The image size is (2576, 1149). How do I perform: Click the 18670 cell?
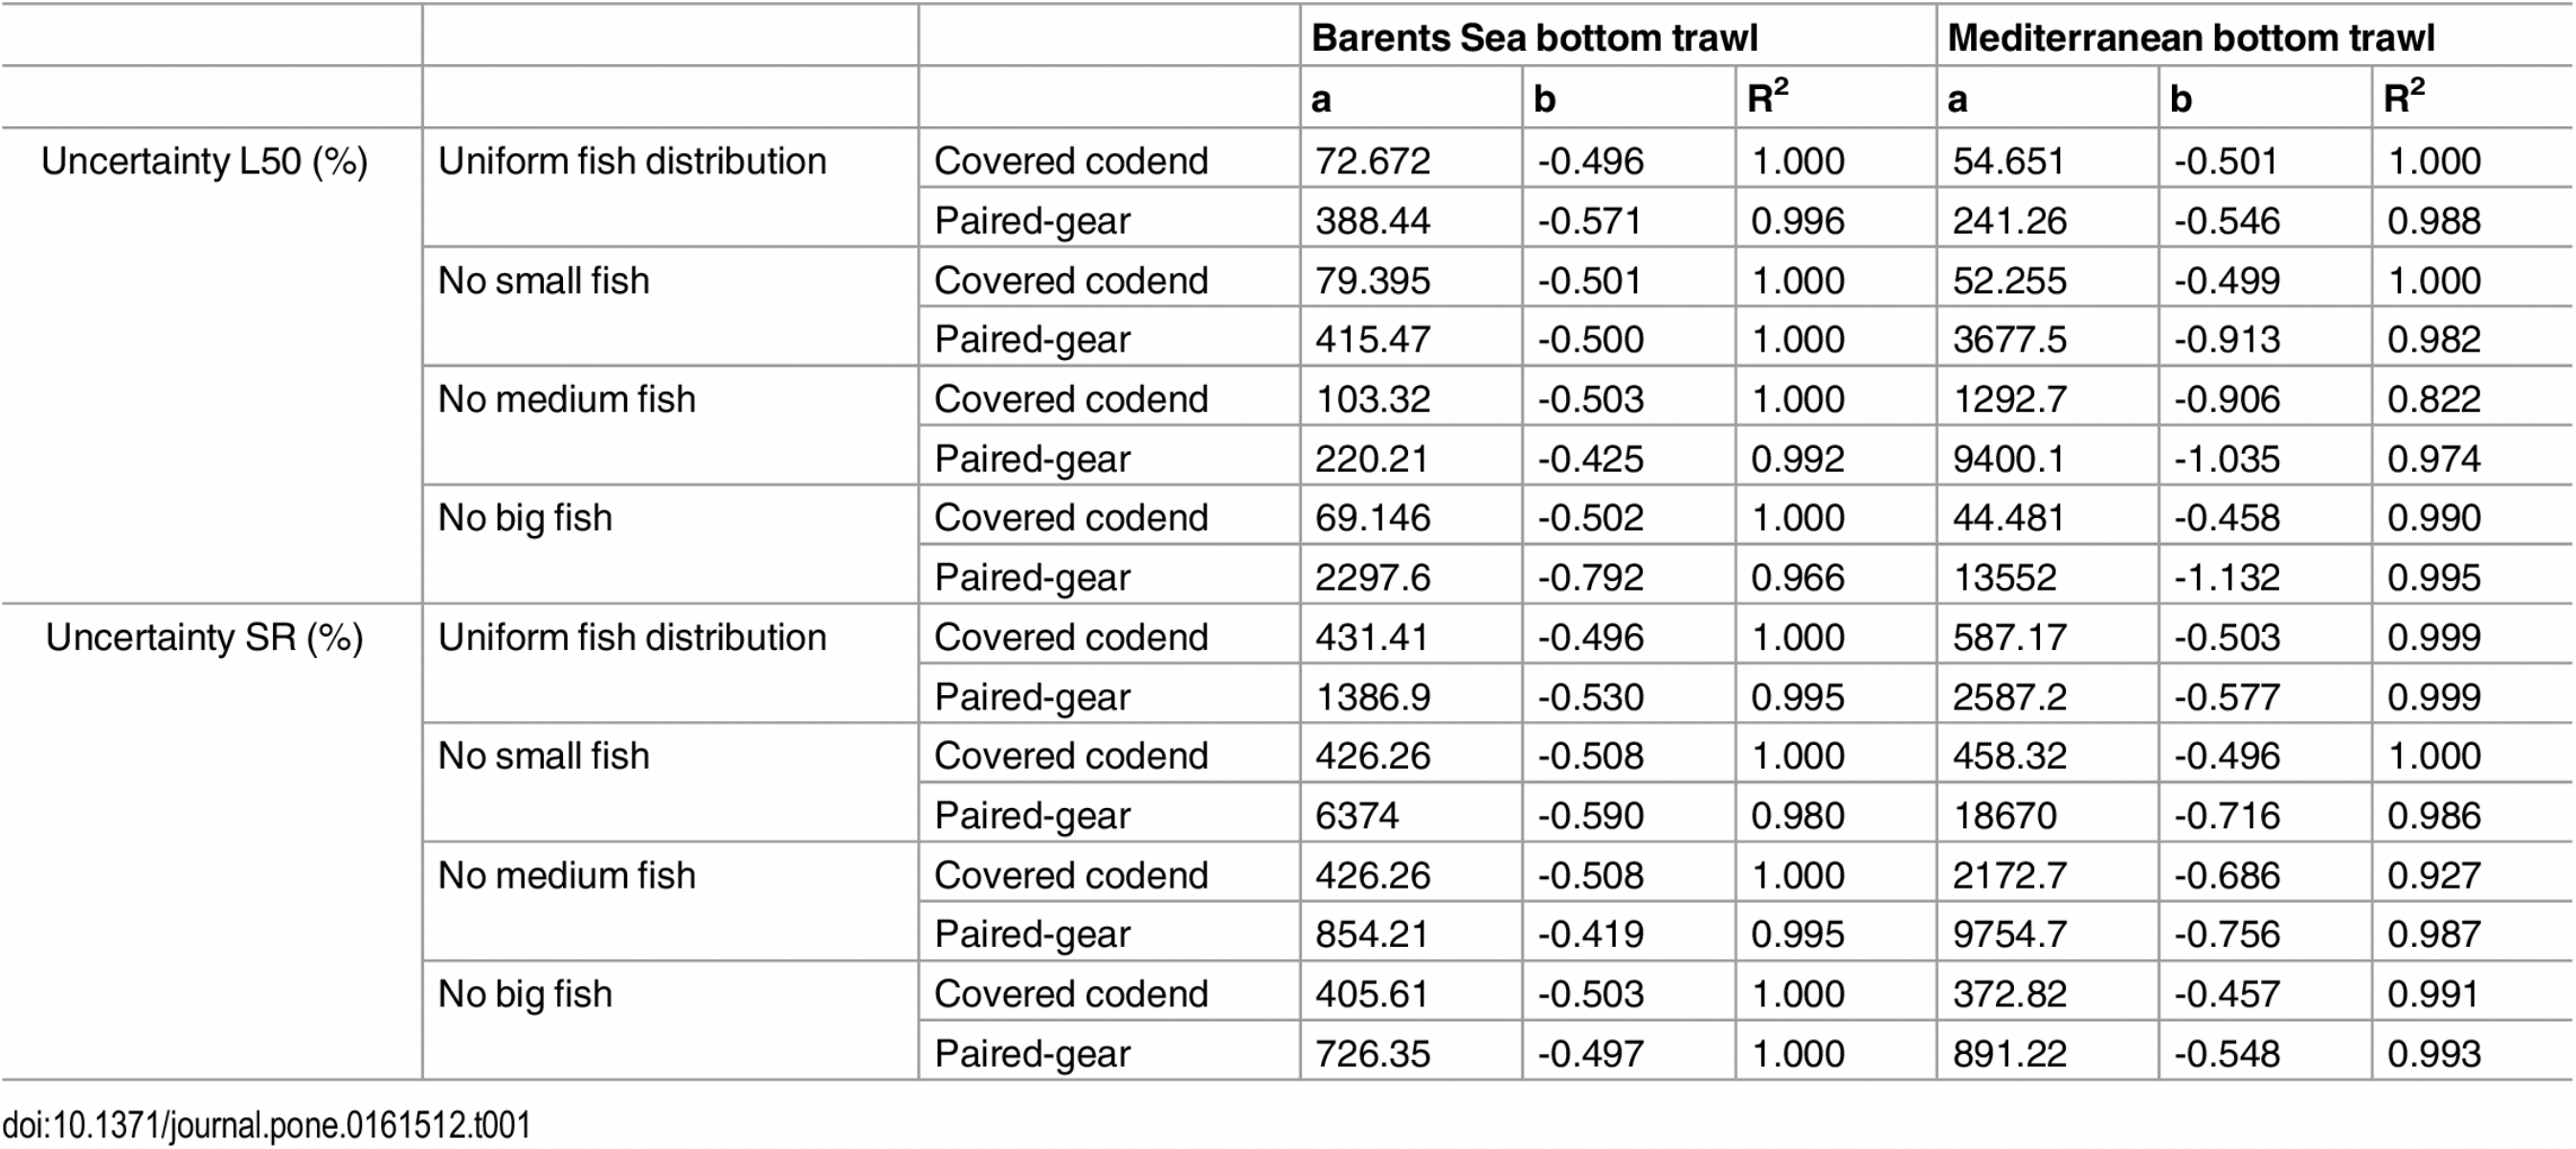[2005, 816]
